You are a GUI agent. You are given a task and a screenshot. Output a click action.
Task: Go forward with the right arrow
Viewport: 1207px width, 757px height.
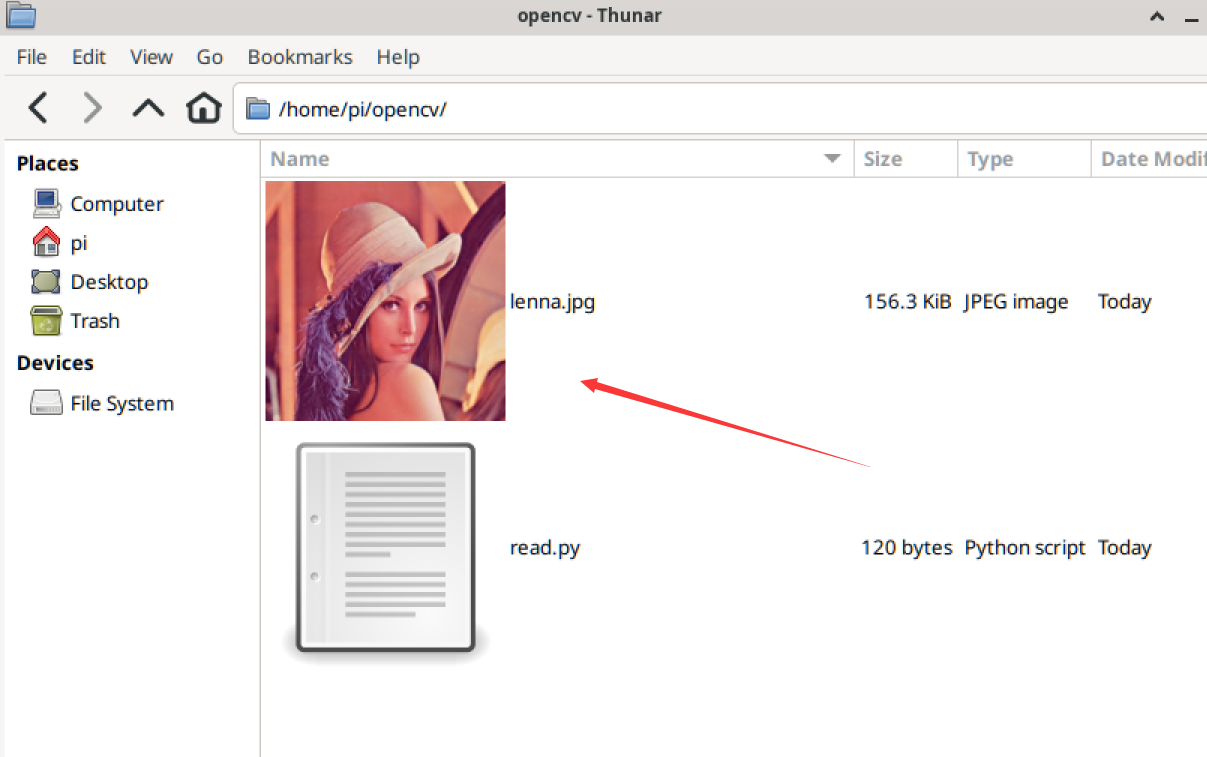93,107
